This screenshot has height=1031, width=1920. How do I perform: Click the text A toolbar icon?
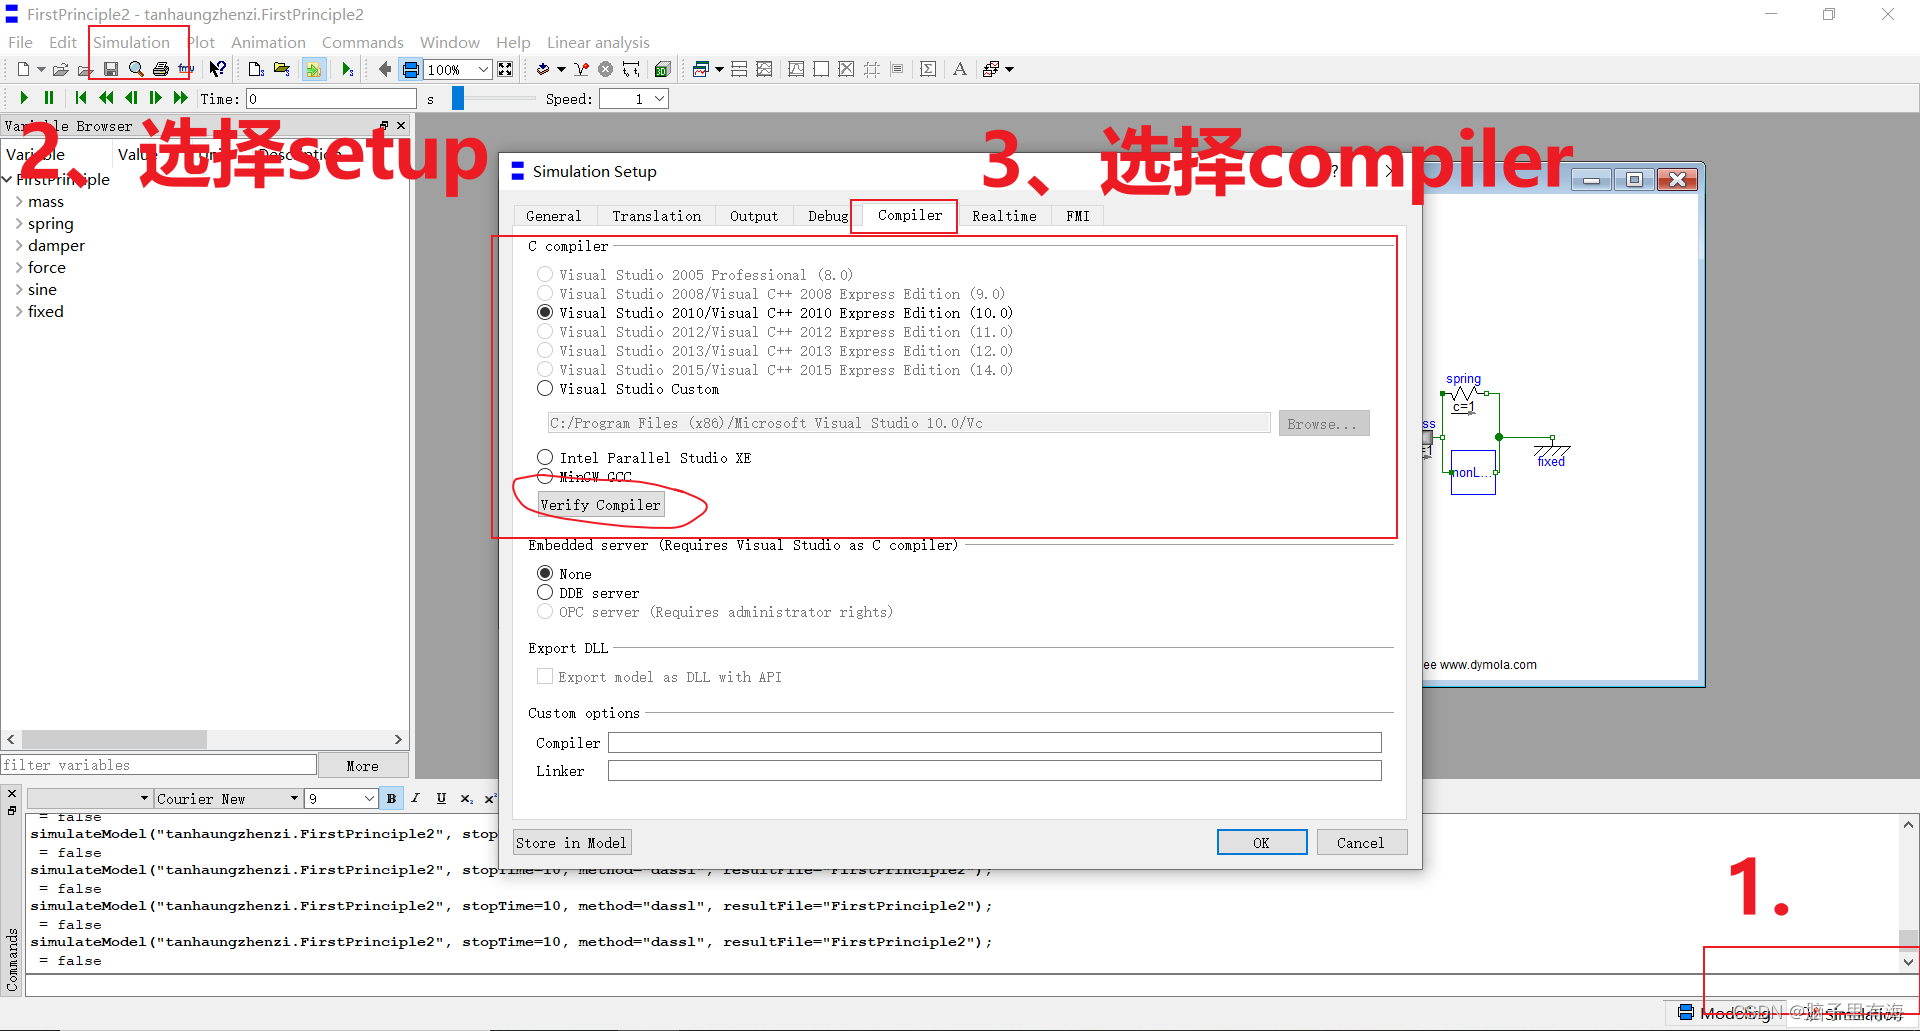point(960,69)
